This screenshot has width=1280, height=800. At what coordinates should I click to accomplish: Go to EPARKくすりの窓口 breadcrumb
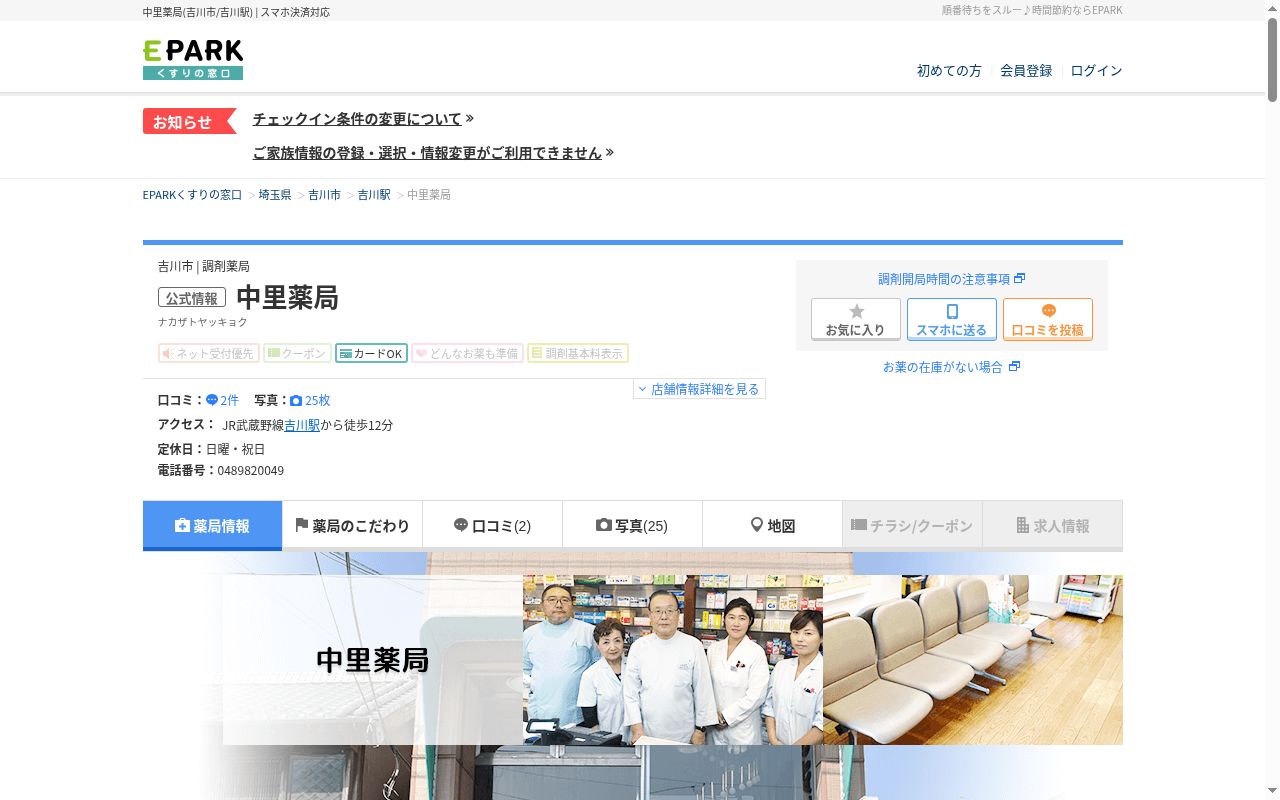pyautogui.click(x=192, y=195)
